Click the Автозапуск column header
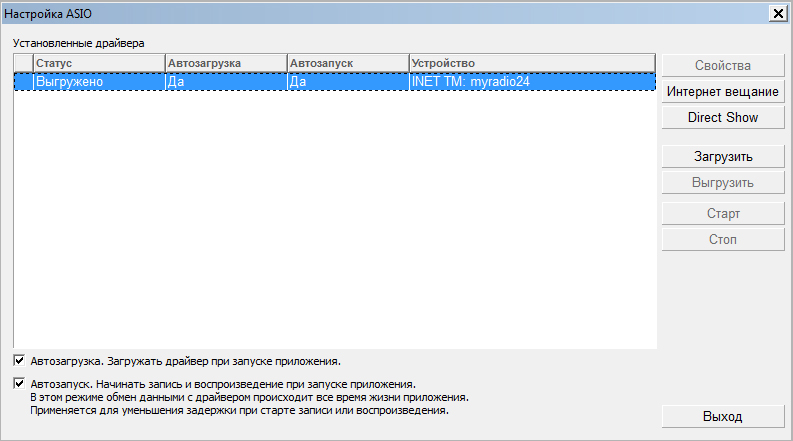Screen dimensions: 793x441 click(x=347, y=63)
